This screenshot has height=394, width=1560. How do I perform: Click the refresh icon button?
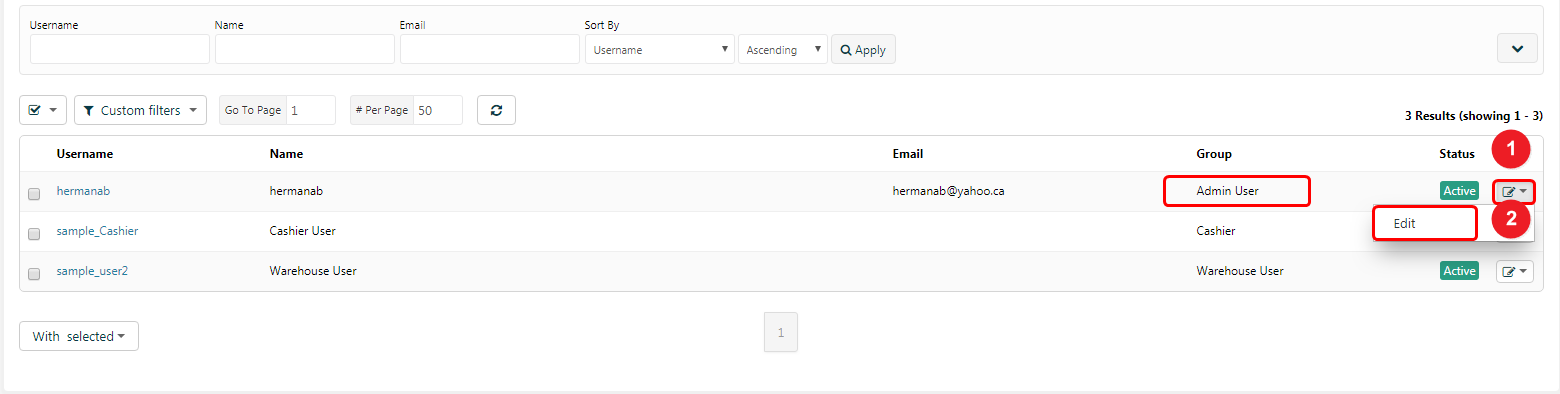coord(496,110)
